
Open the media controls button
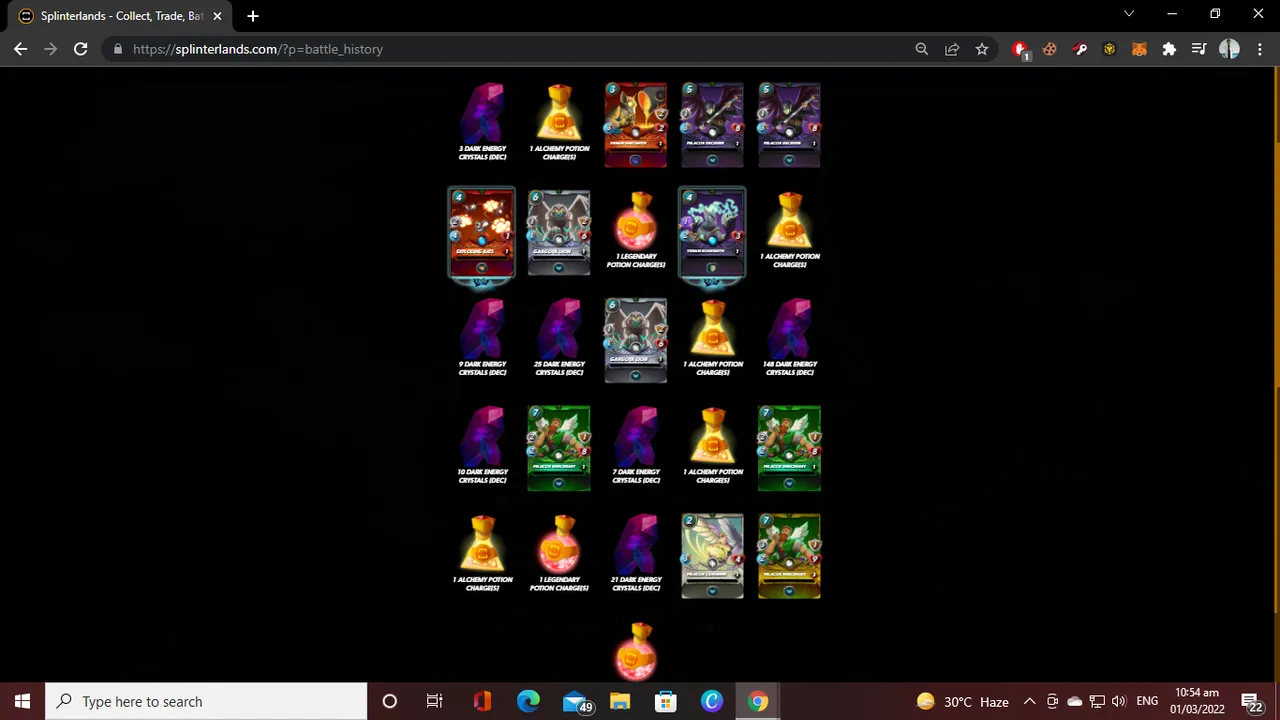click(x=1199, y=49)
